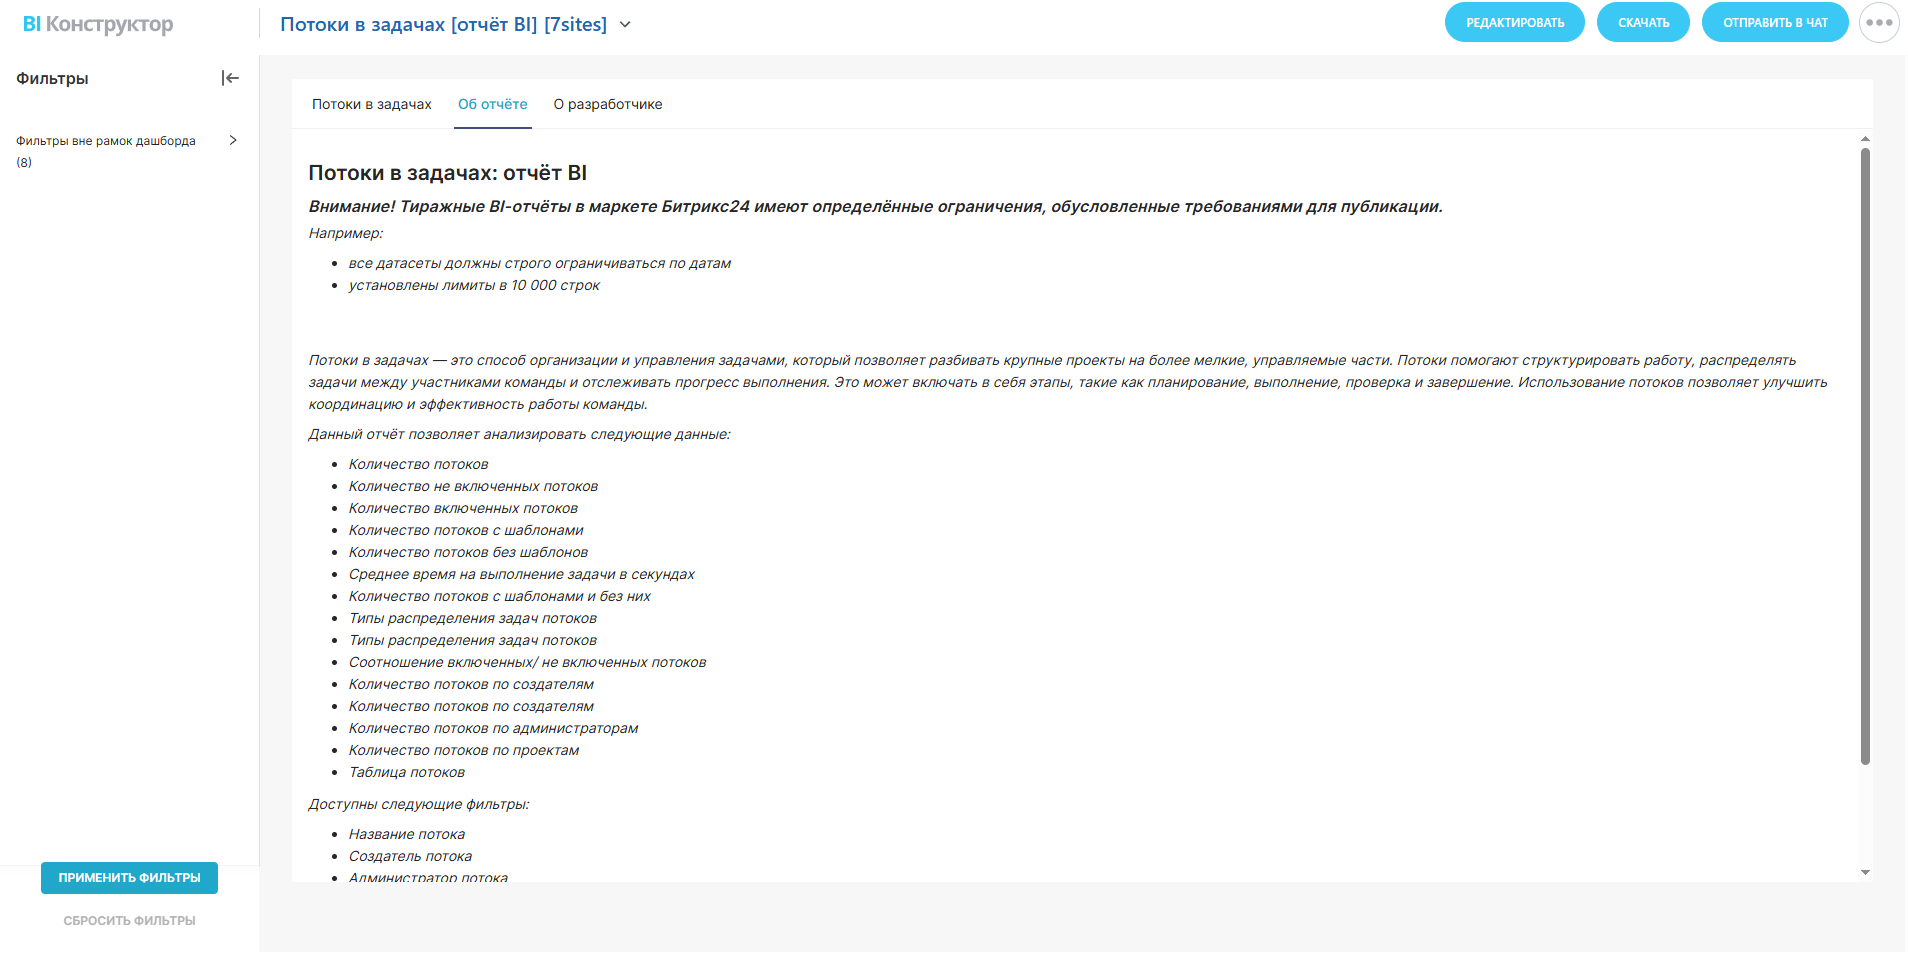Click the heading Потоки в задачах: отчёт BI
The width and height of the screenshot is (1908, 953).
[447, 173]
